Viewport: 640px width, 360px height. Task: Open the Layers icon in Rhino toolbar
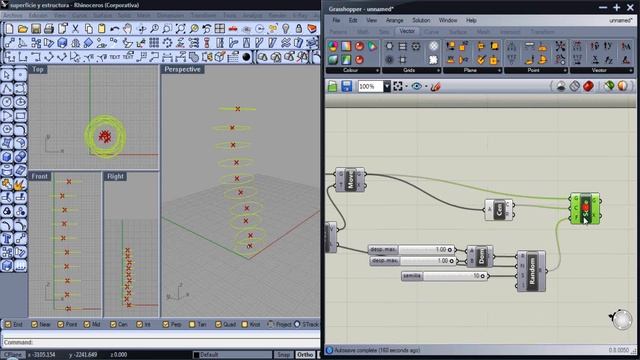(x=312, y=29)
